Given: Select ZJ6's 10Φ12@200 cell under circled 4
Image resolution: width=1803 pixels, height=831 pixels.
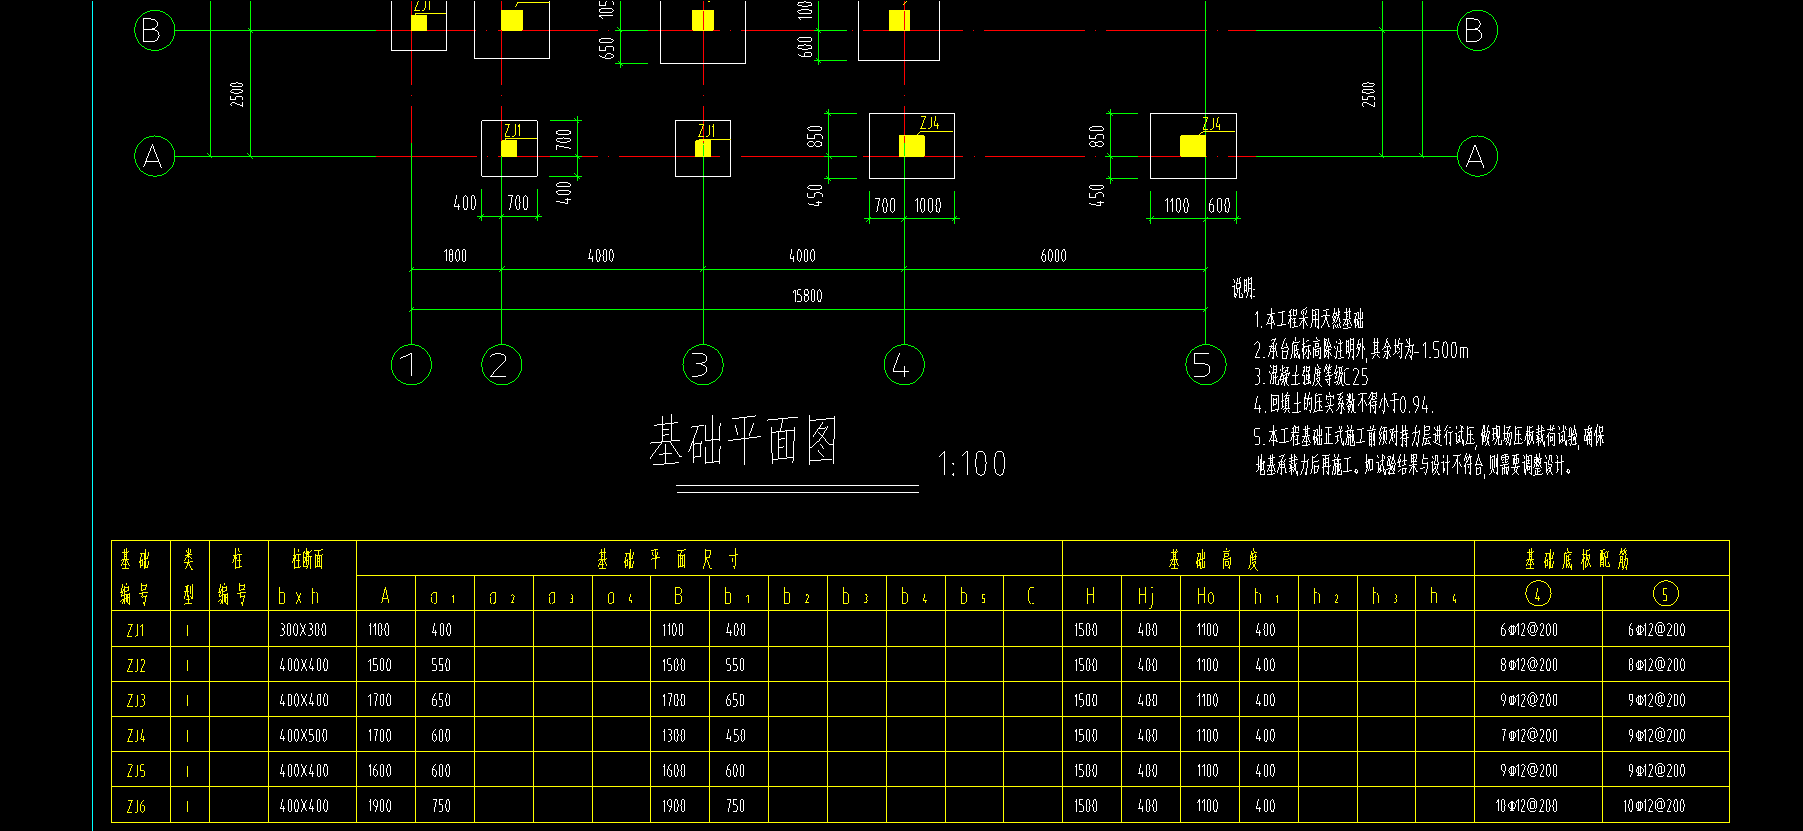Looking at the screenshot, I should 1527,806.
